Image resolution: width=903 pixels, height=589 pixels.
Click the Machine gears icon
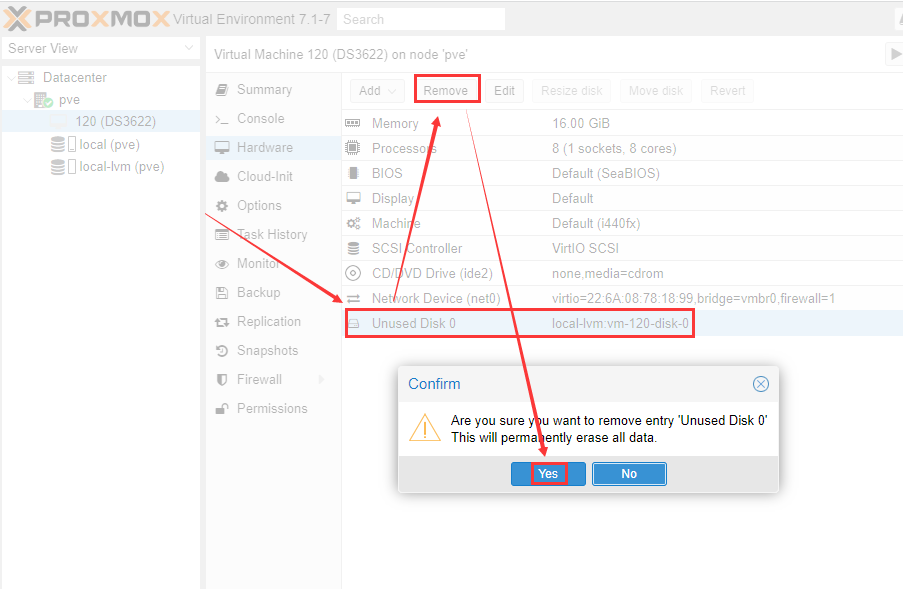(x=353, y=223)
